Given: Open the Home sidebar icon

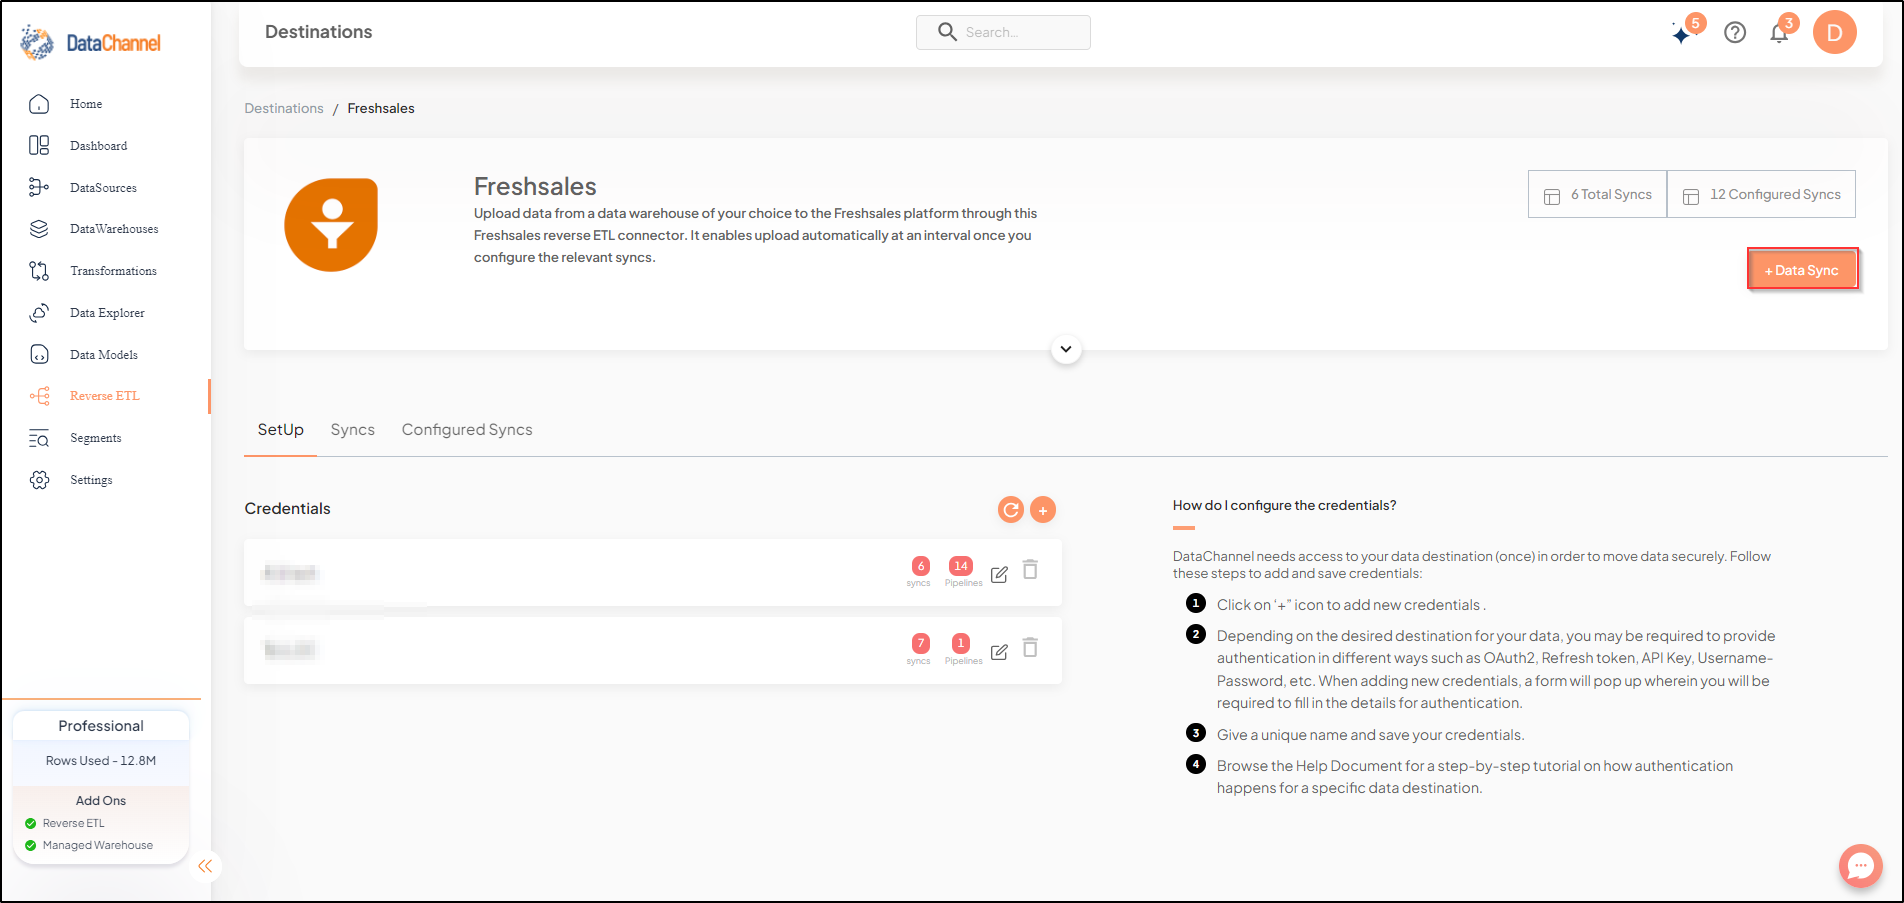Looking at the screenshot, I should point(39,104).
